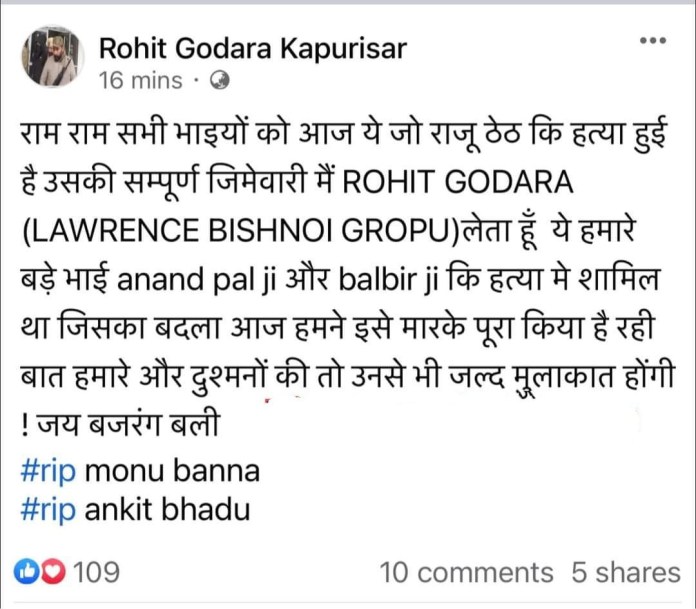The image size is (696, 609).
Task: Open the #rip hashtag before ankit bhadu
Action: pos(48,510)
